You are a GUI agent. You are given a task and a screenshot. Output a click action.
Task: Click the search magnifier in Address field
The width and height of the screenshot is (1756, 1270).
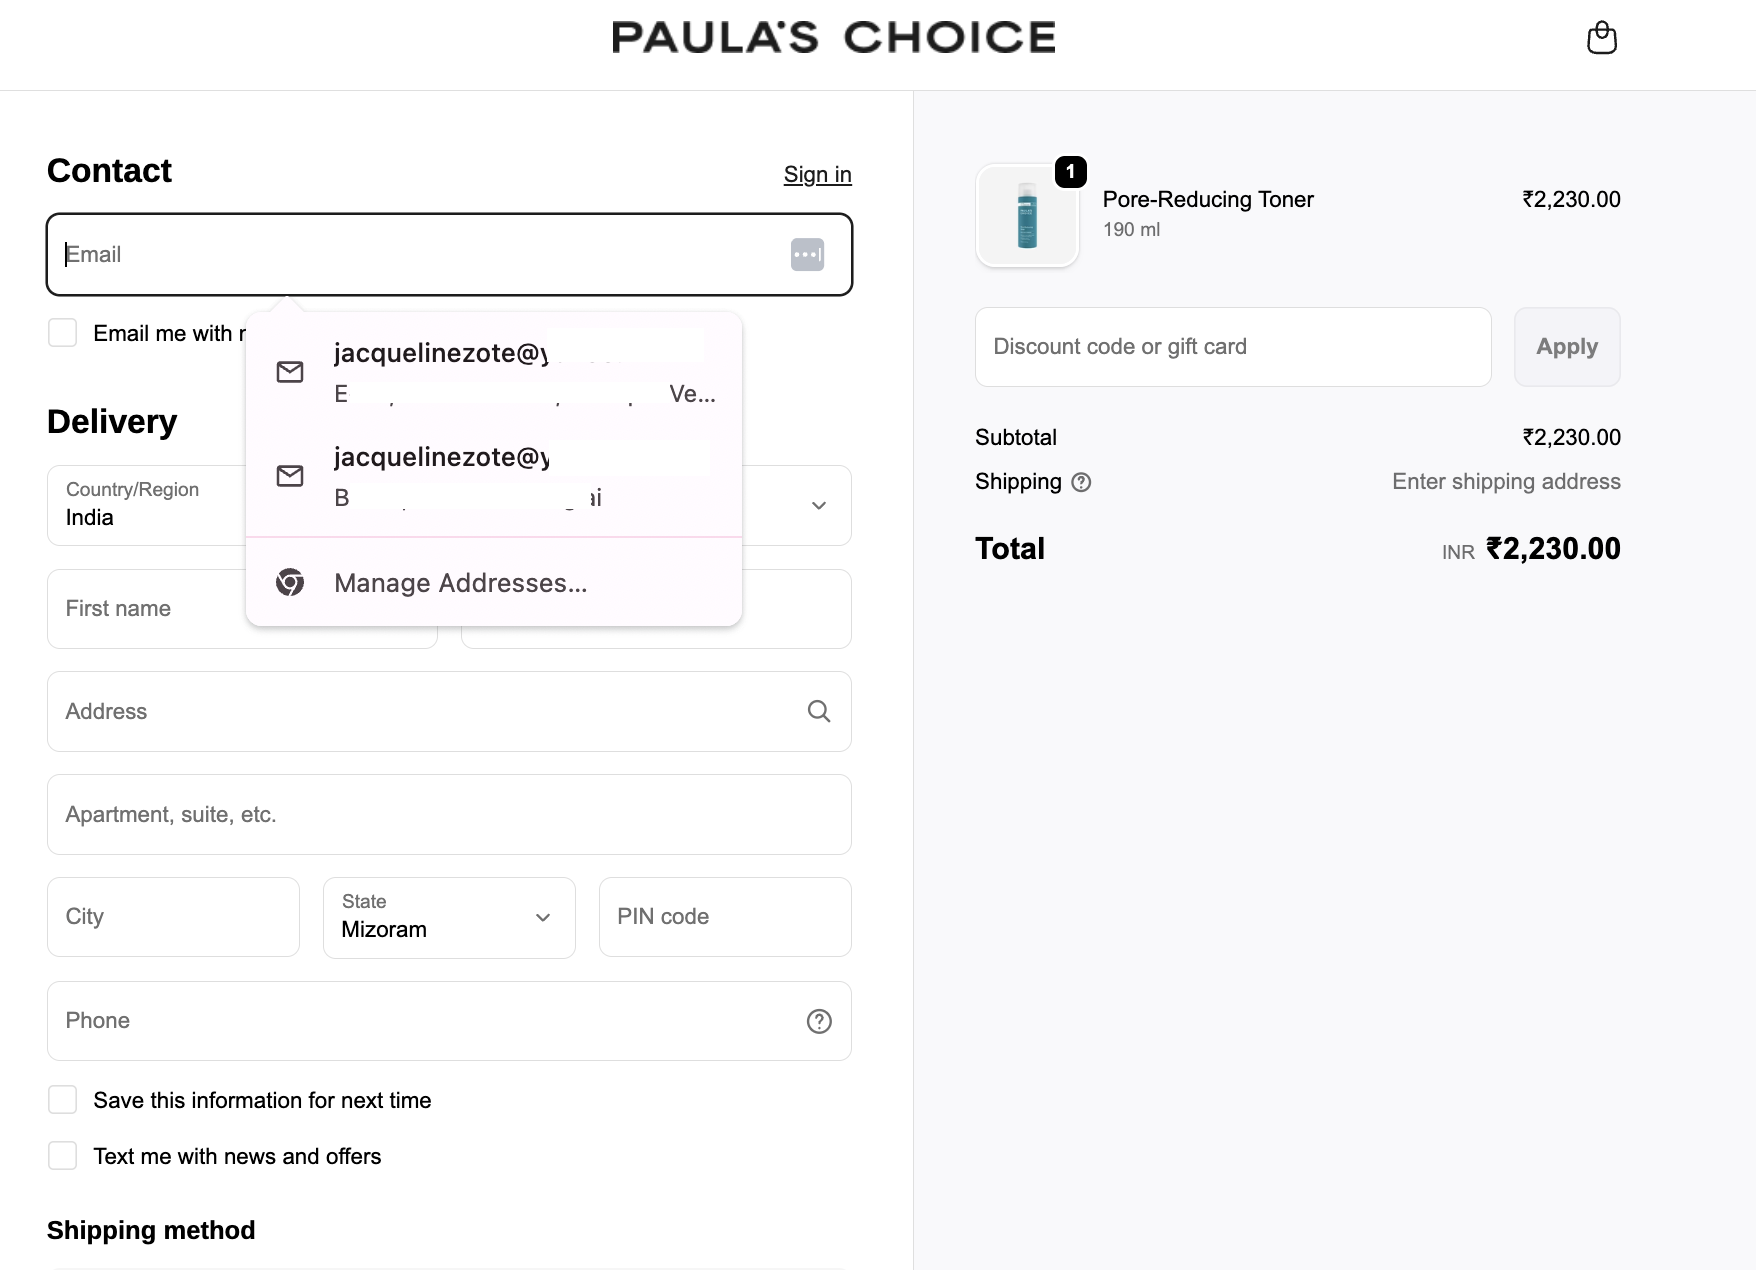point(819,711)
